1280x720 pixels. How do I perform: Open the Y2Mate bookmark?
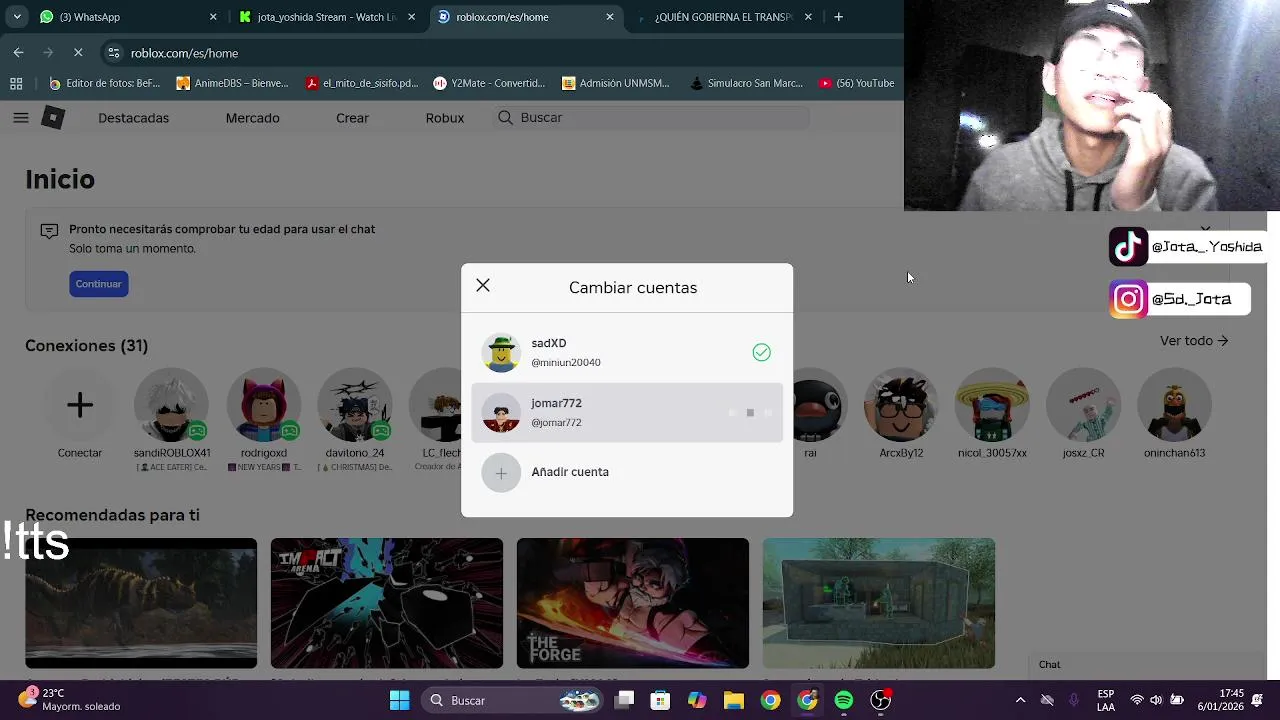[x=490, y=84]
